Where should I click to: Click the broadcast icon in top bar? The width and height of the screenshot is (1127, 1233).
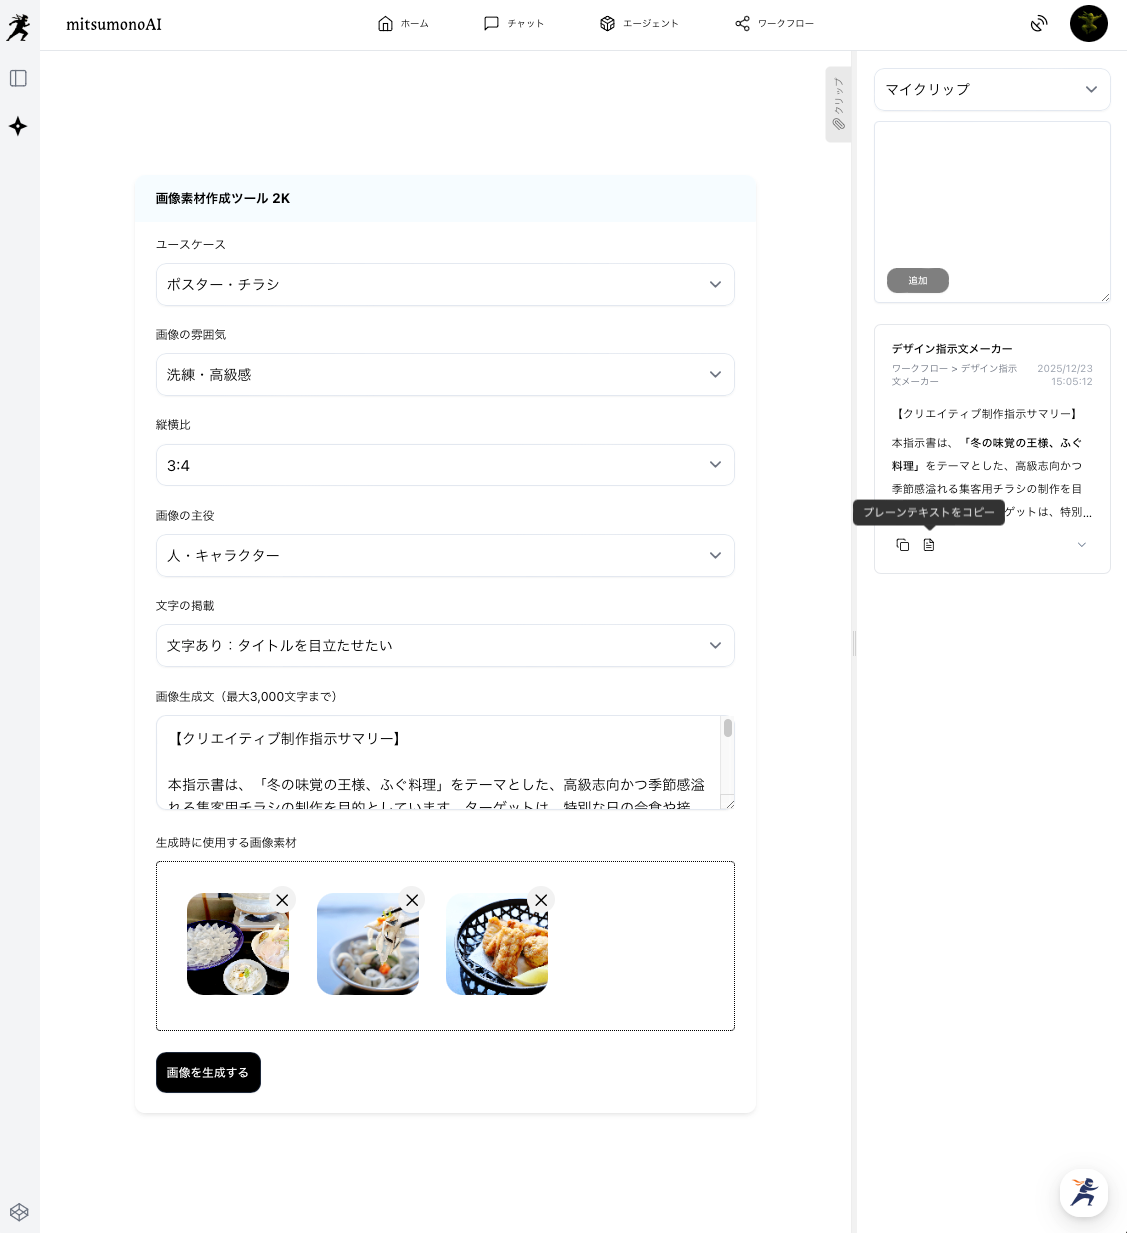coord(1039,24)
